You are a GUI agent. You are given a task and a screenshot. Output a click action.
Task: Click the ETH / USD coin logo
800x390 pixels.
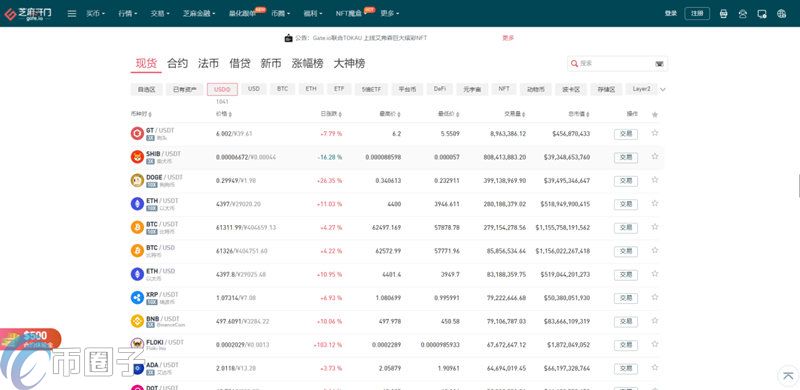click(x=137, y=274)
